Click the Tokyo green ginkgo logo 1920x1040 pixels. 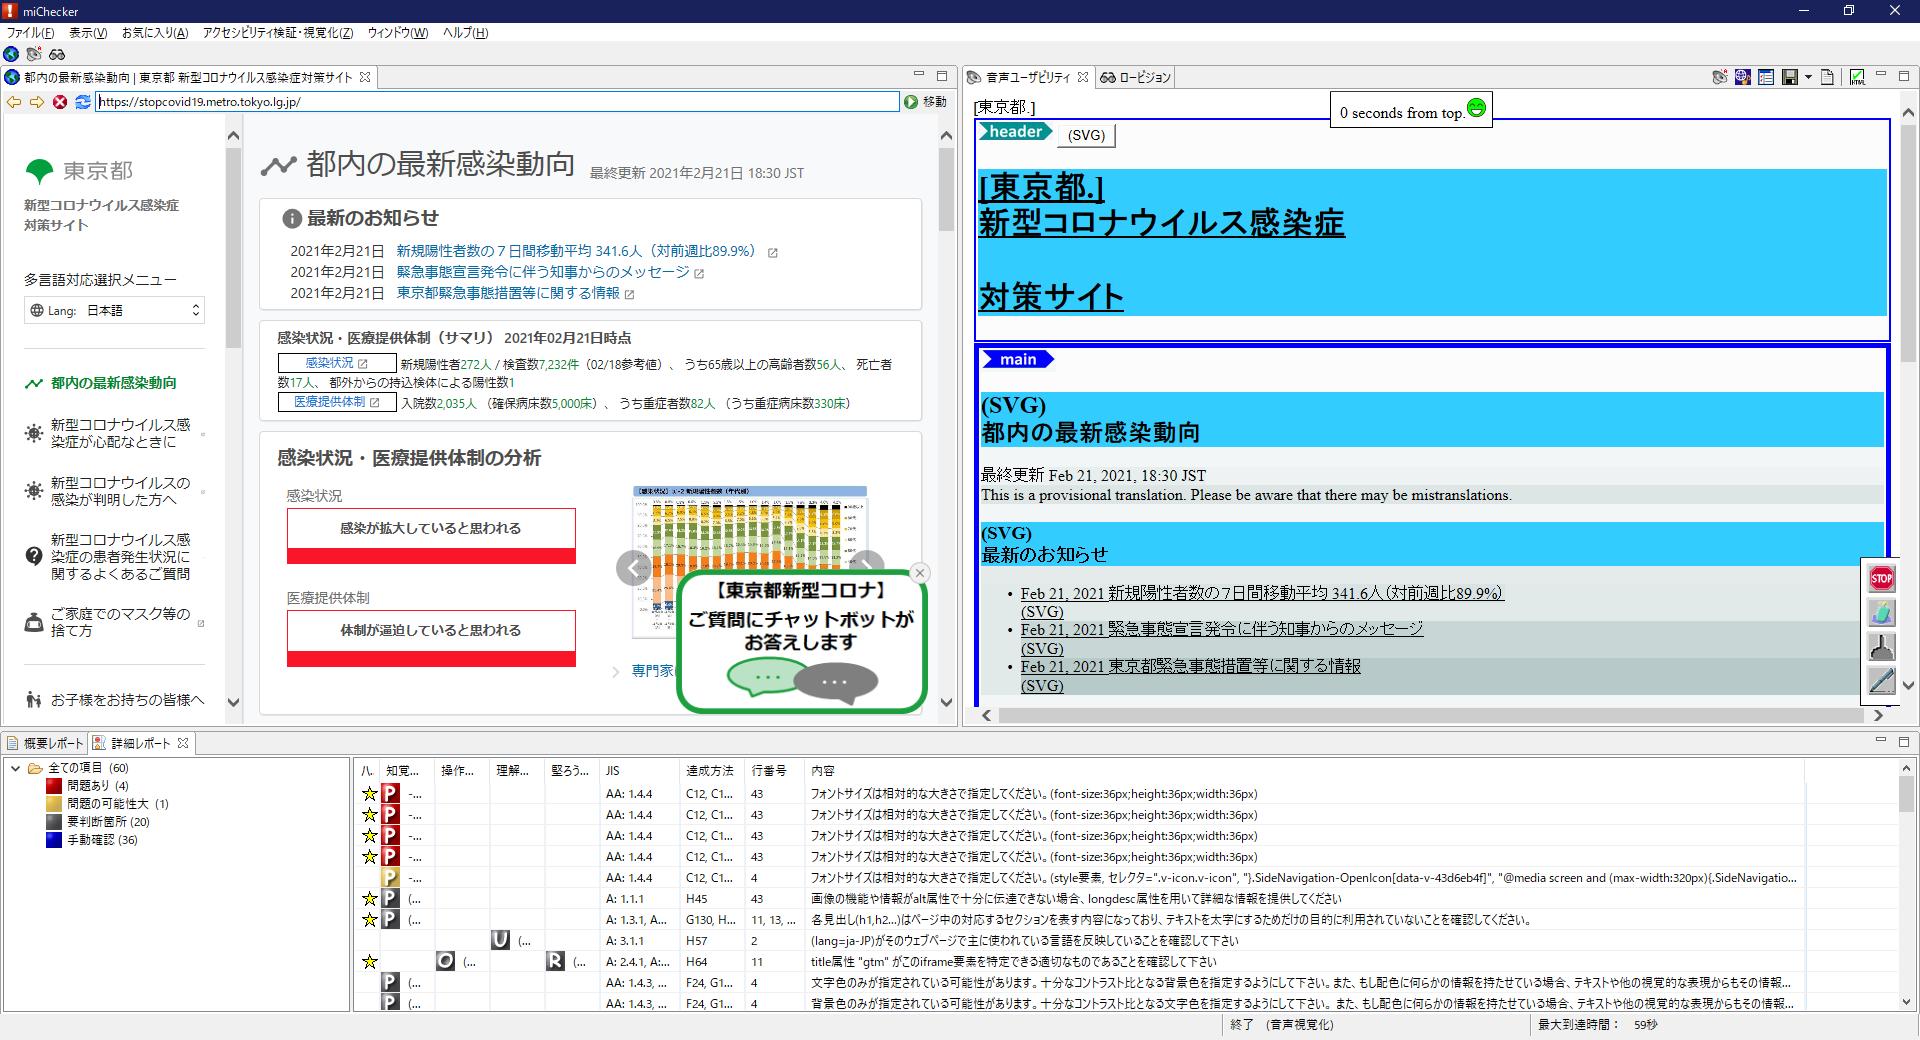[x=39, y=171]
